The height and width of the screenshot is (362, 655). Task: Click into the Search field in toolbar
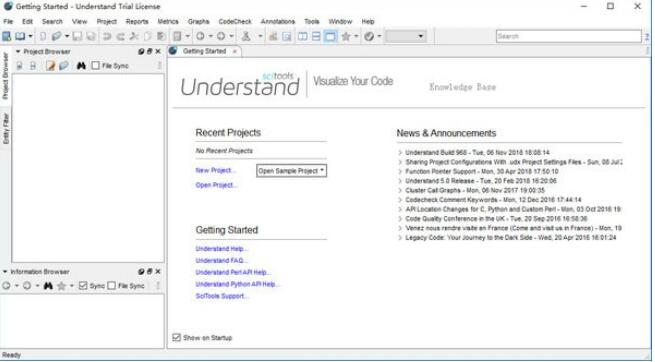tap(569, 36)
